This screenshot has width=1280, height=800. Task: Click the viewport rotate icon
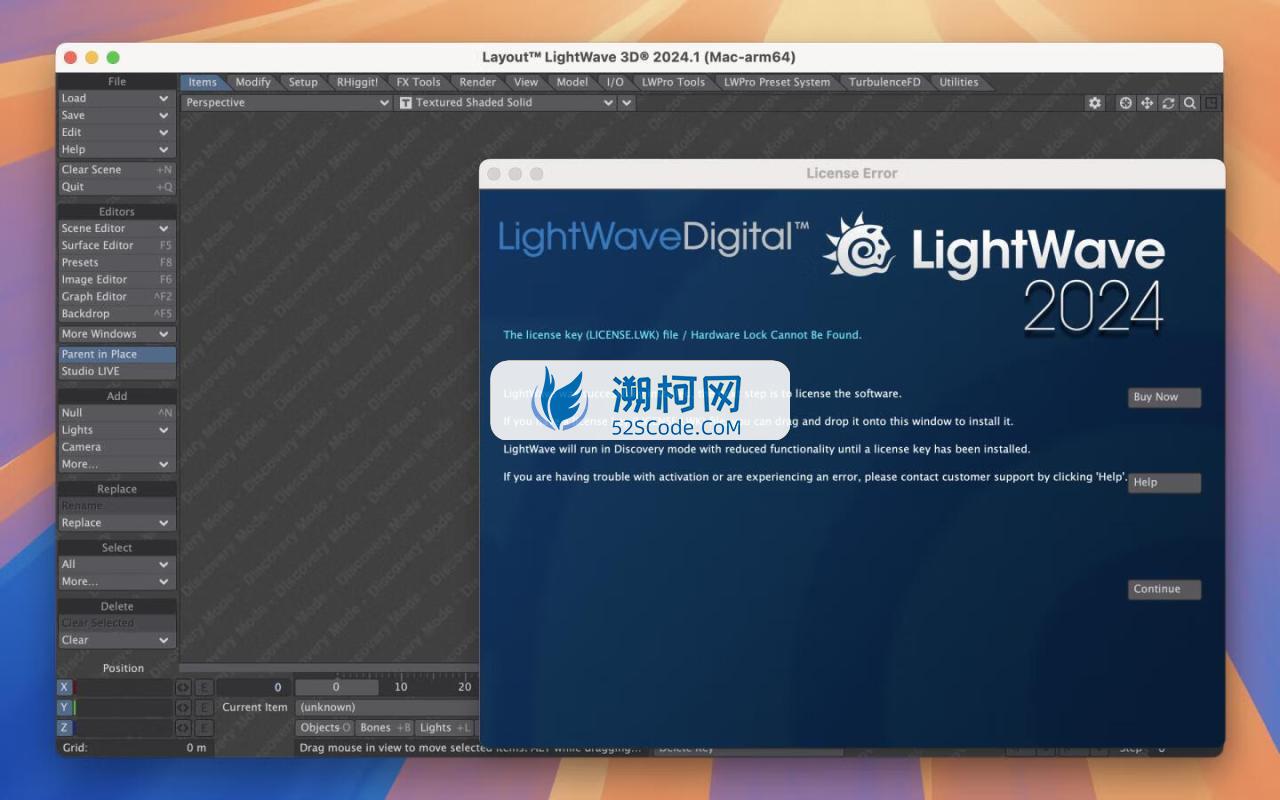(1168, 103)
